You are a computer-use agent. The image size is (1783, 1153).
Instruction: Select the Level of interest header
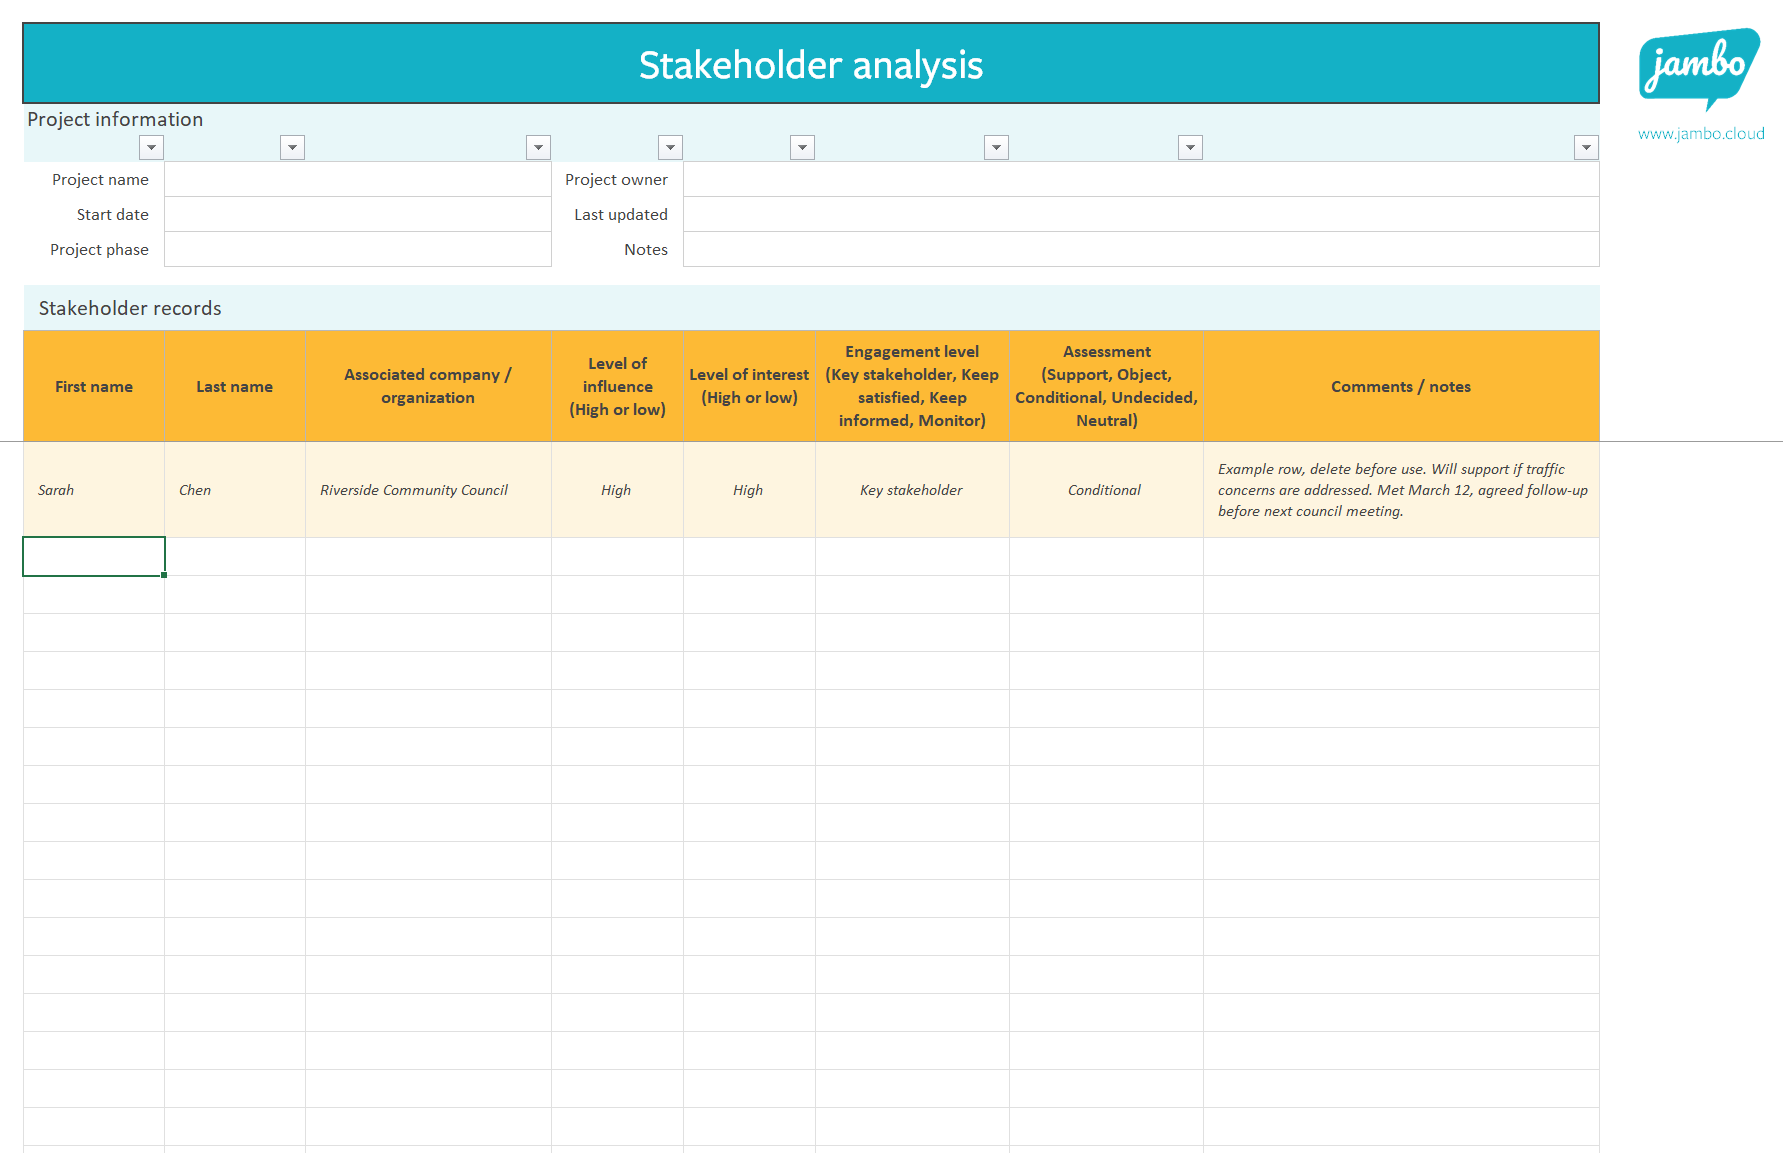coord(749,387)
